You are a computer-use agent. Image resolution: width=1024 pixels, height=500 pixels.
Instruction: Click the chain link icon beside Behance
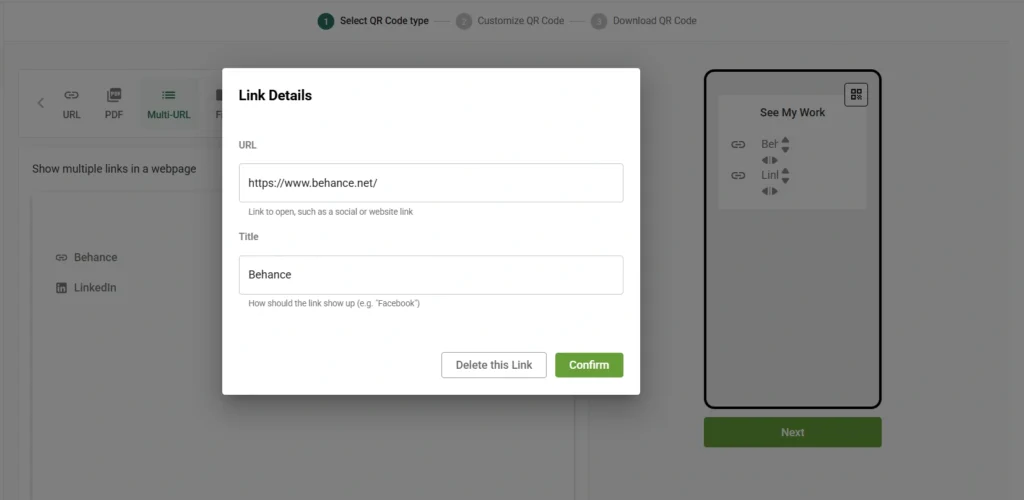[61, 257]
